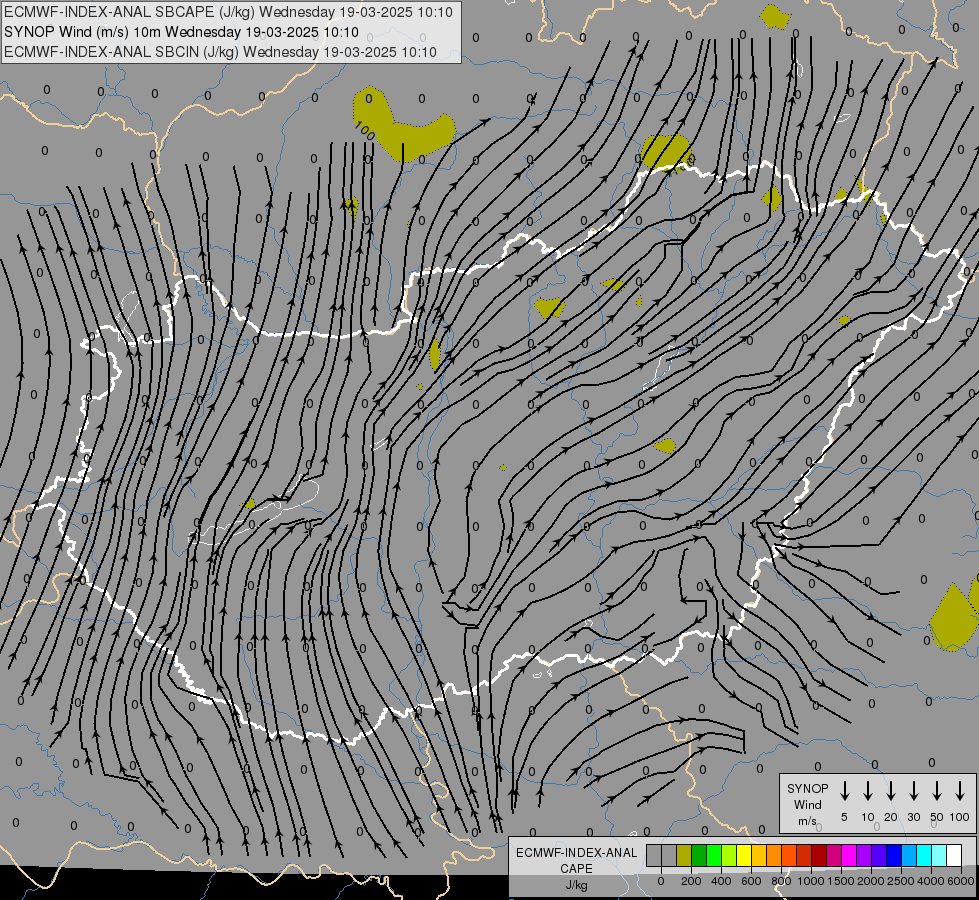Click the SBCAPE title line at top
This screenshot has height=900, width=979.
[228, 12]
